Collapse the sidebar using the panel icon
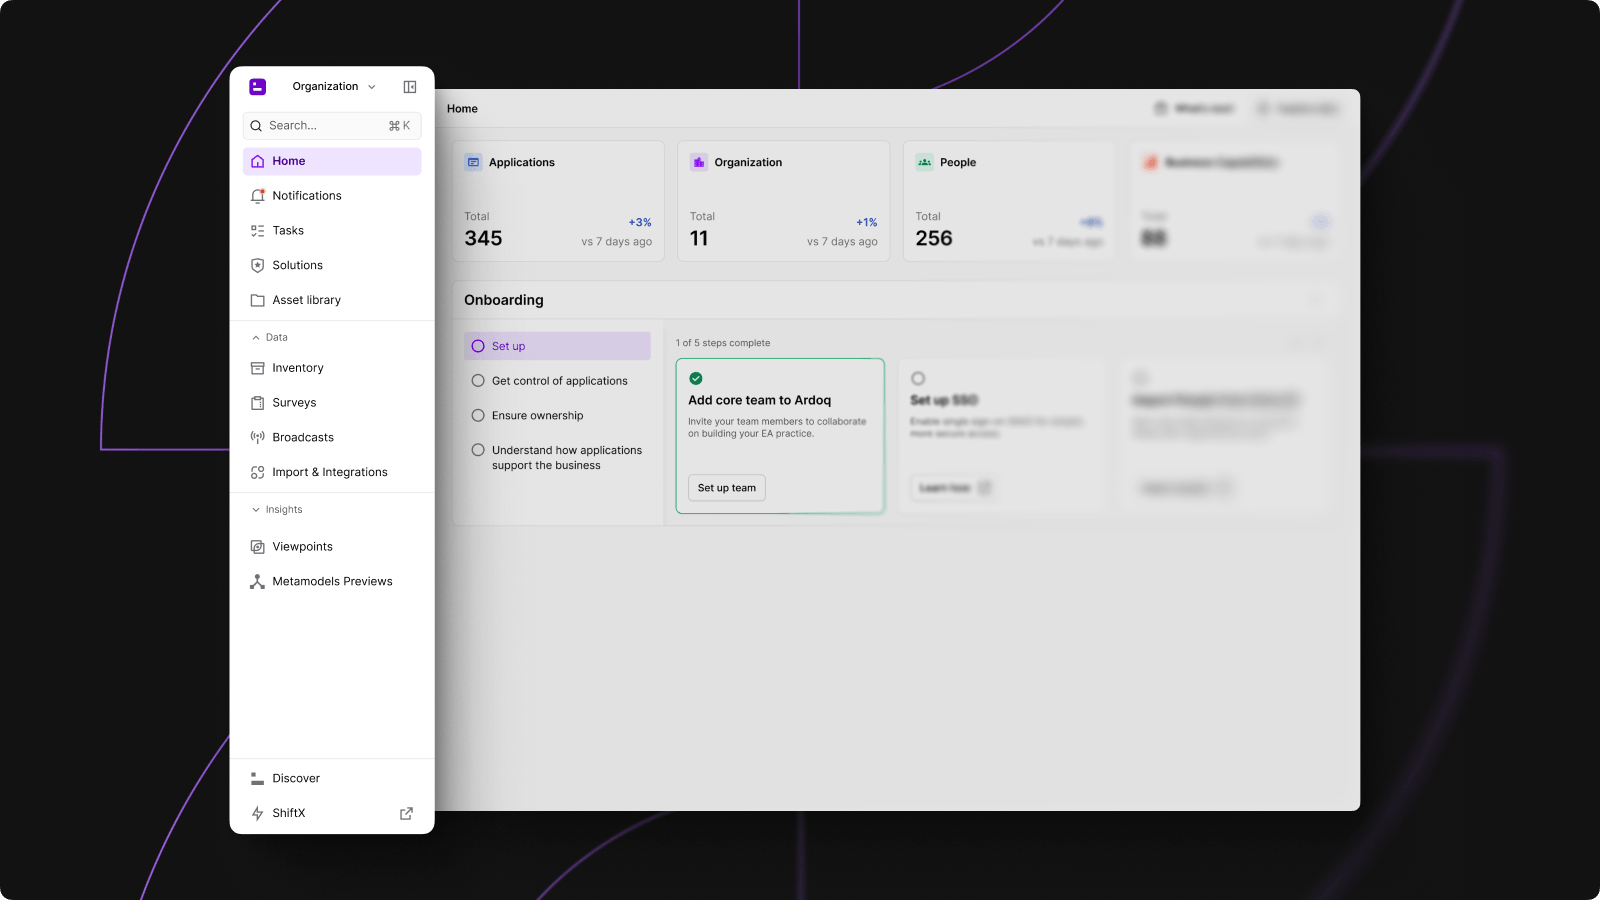 click(x=409, y=87)
